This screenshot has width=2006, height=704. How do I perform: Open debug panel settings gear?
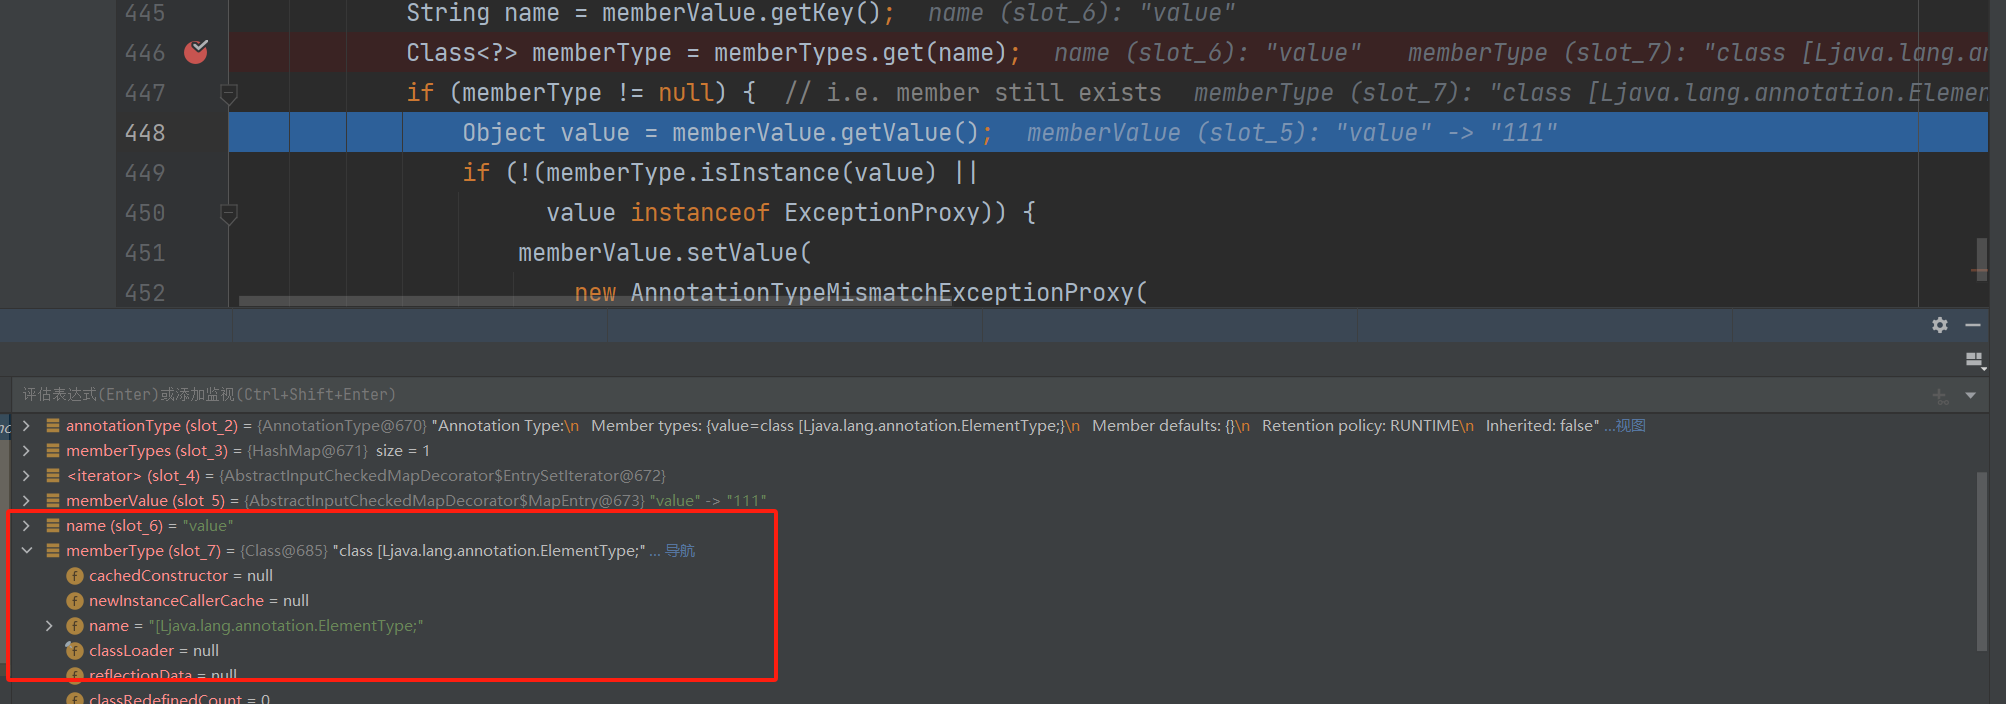click(x=1939, y=325)
